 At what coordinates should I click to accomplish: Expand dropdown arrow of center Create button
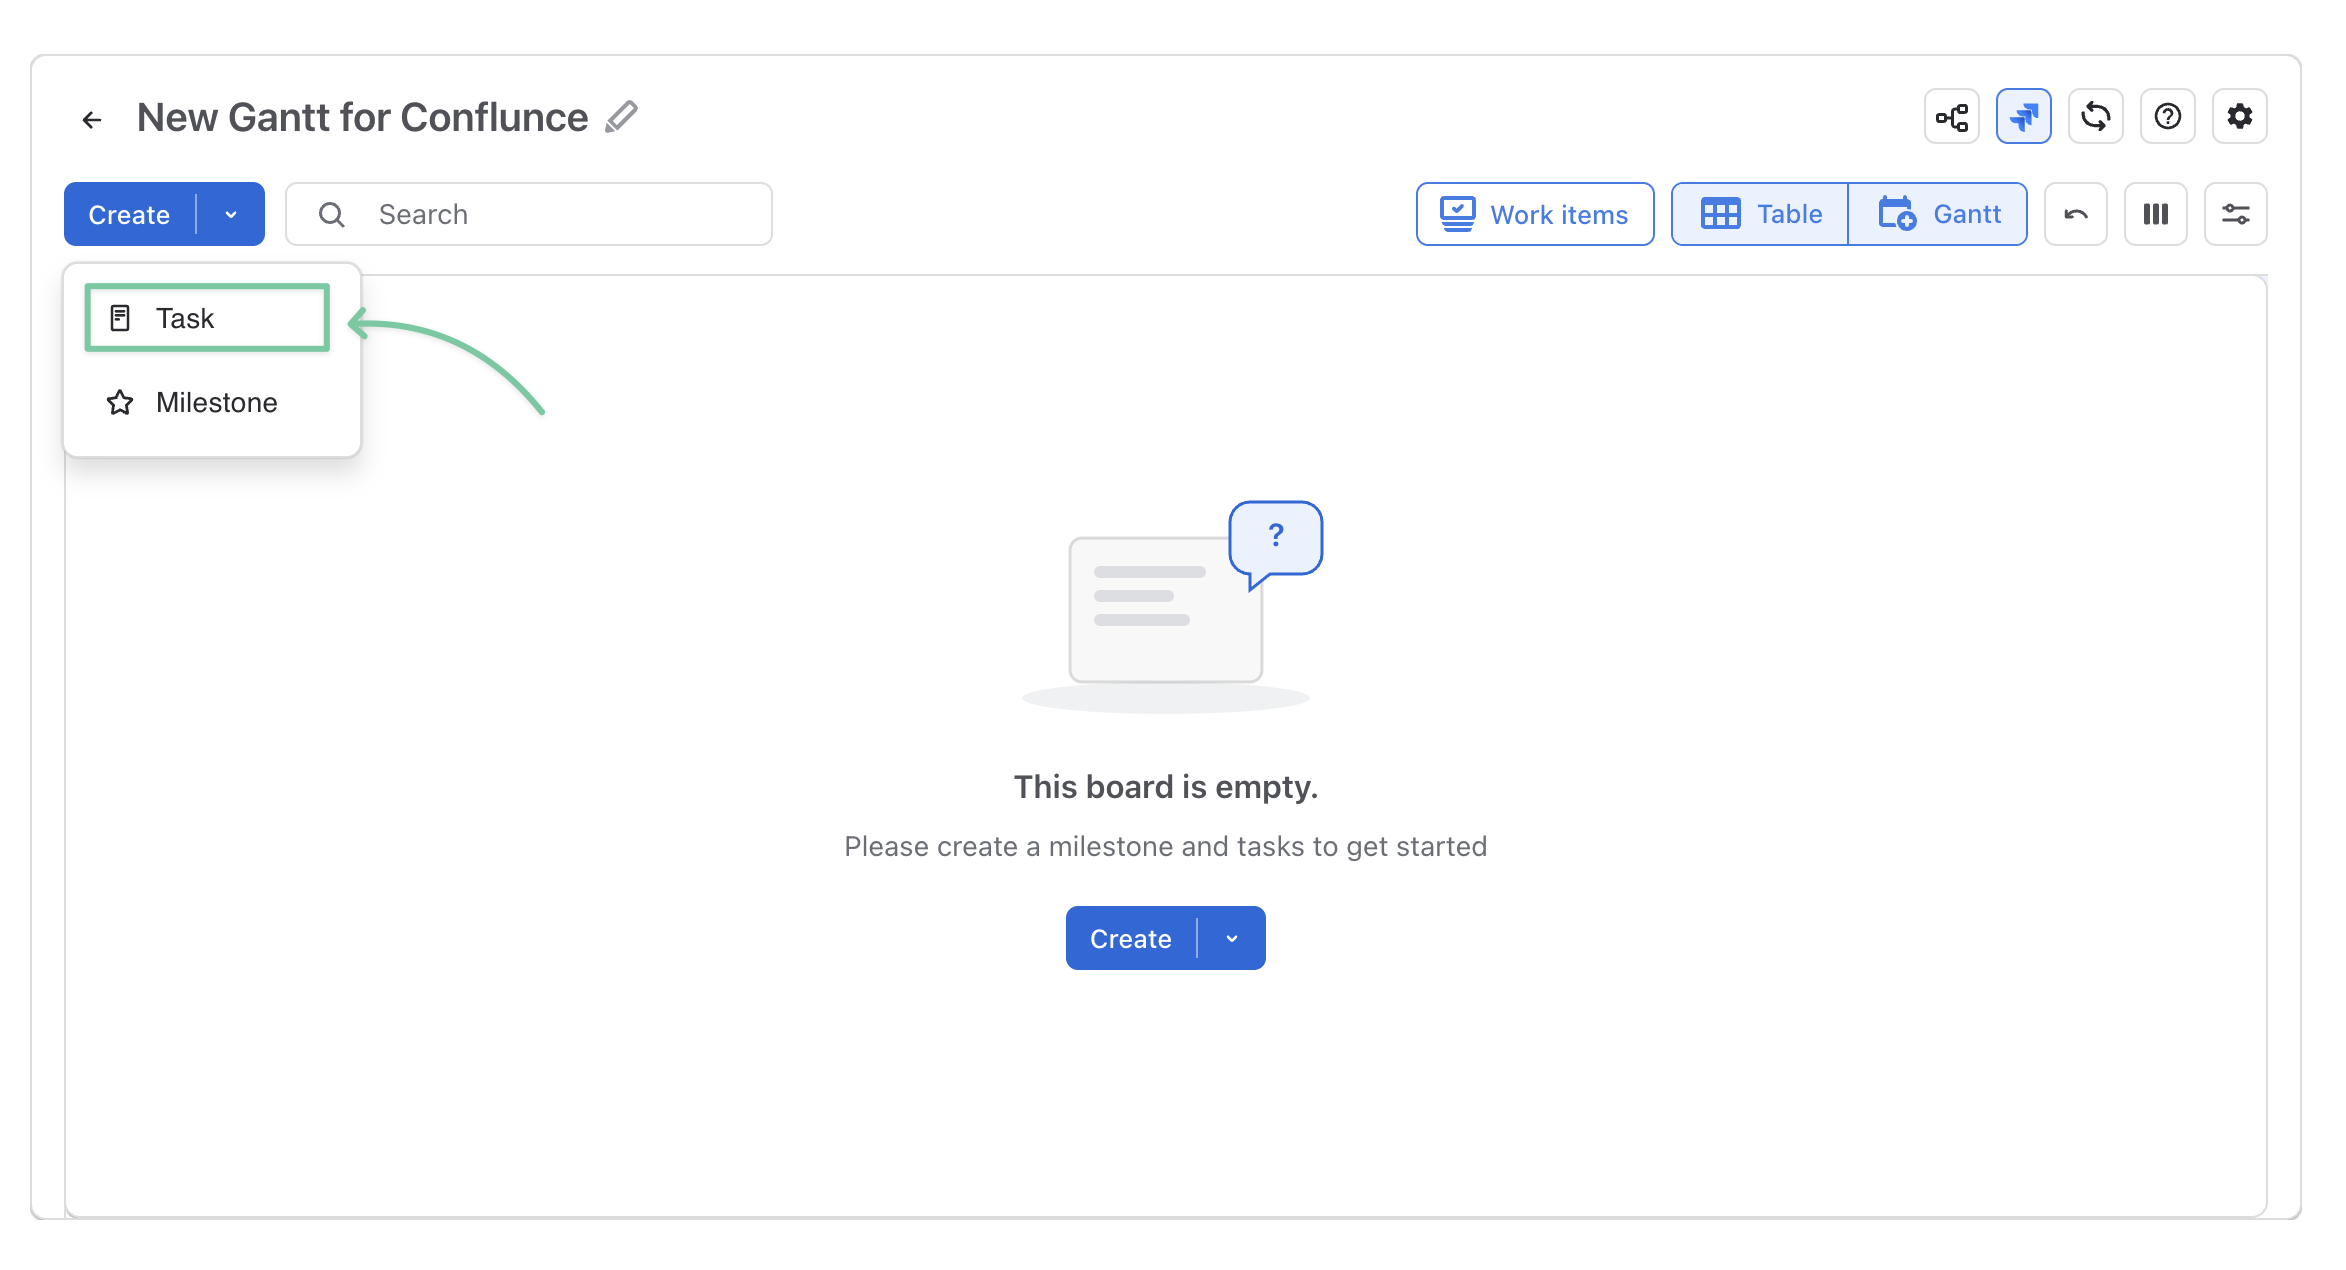1232,938
